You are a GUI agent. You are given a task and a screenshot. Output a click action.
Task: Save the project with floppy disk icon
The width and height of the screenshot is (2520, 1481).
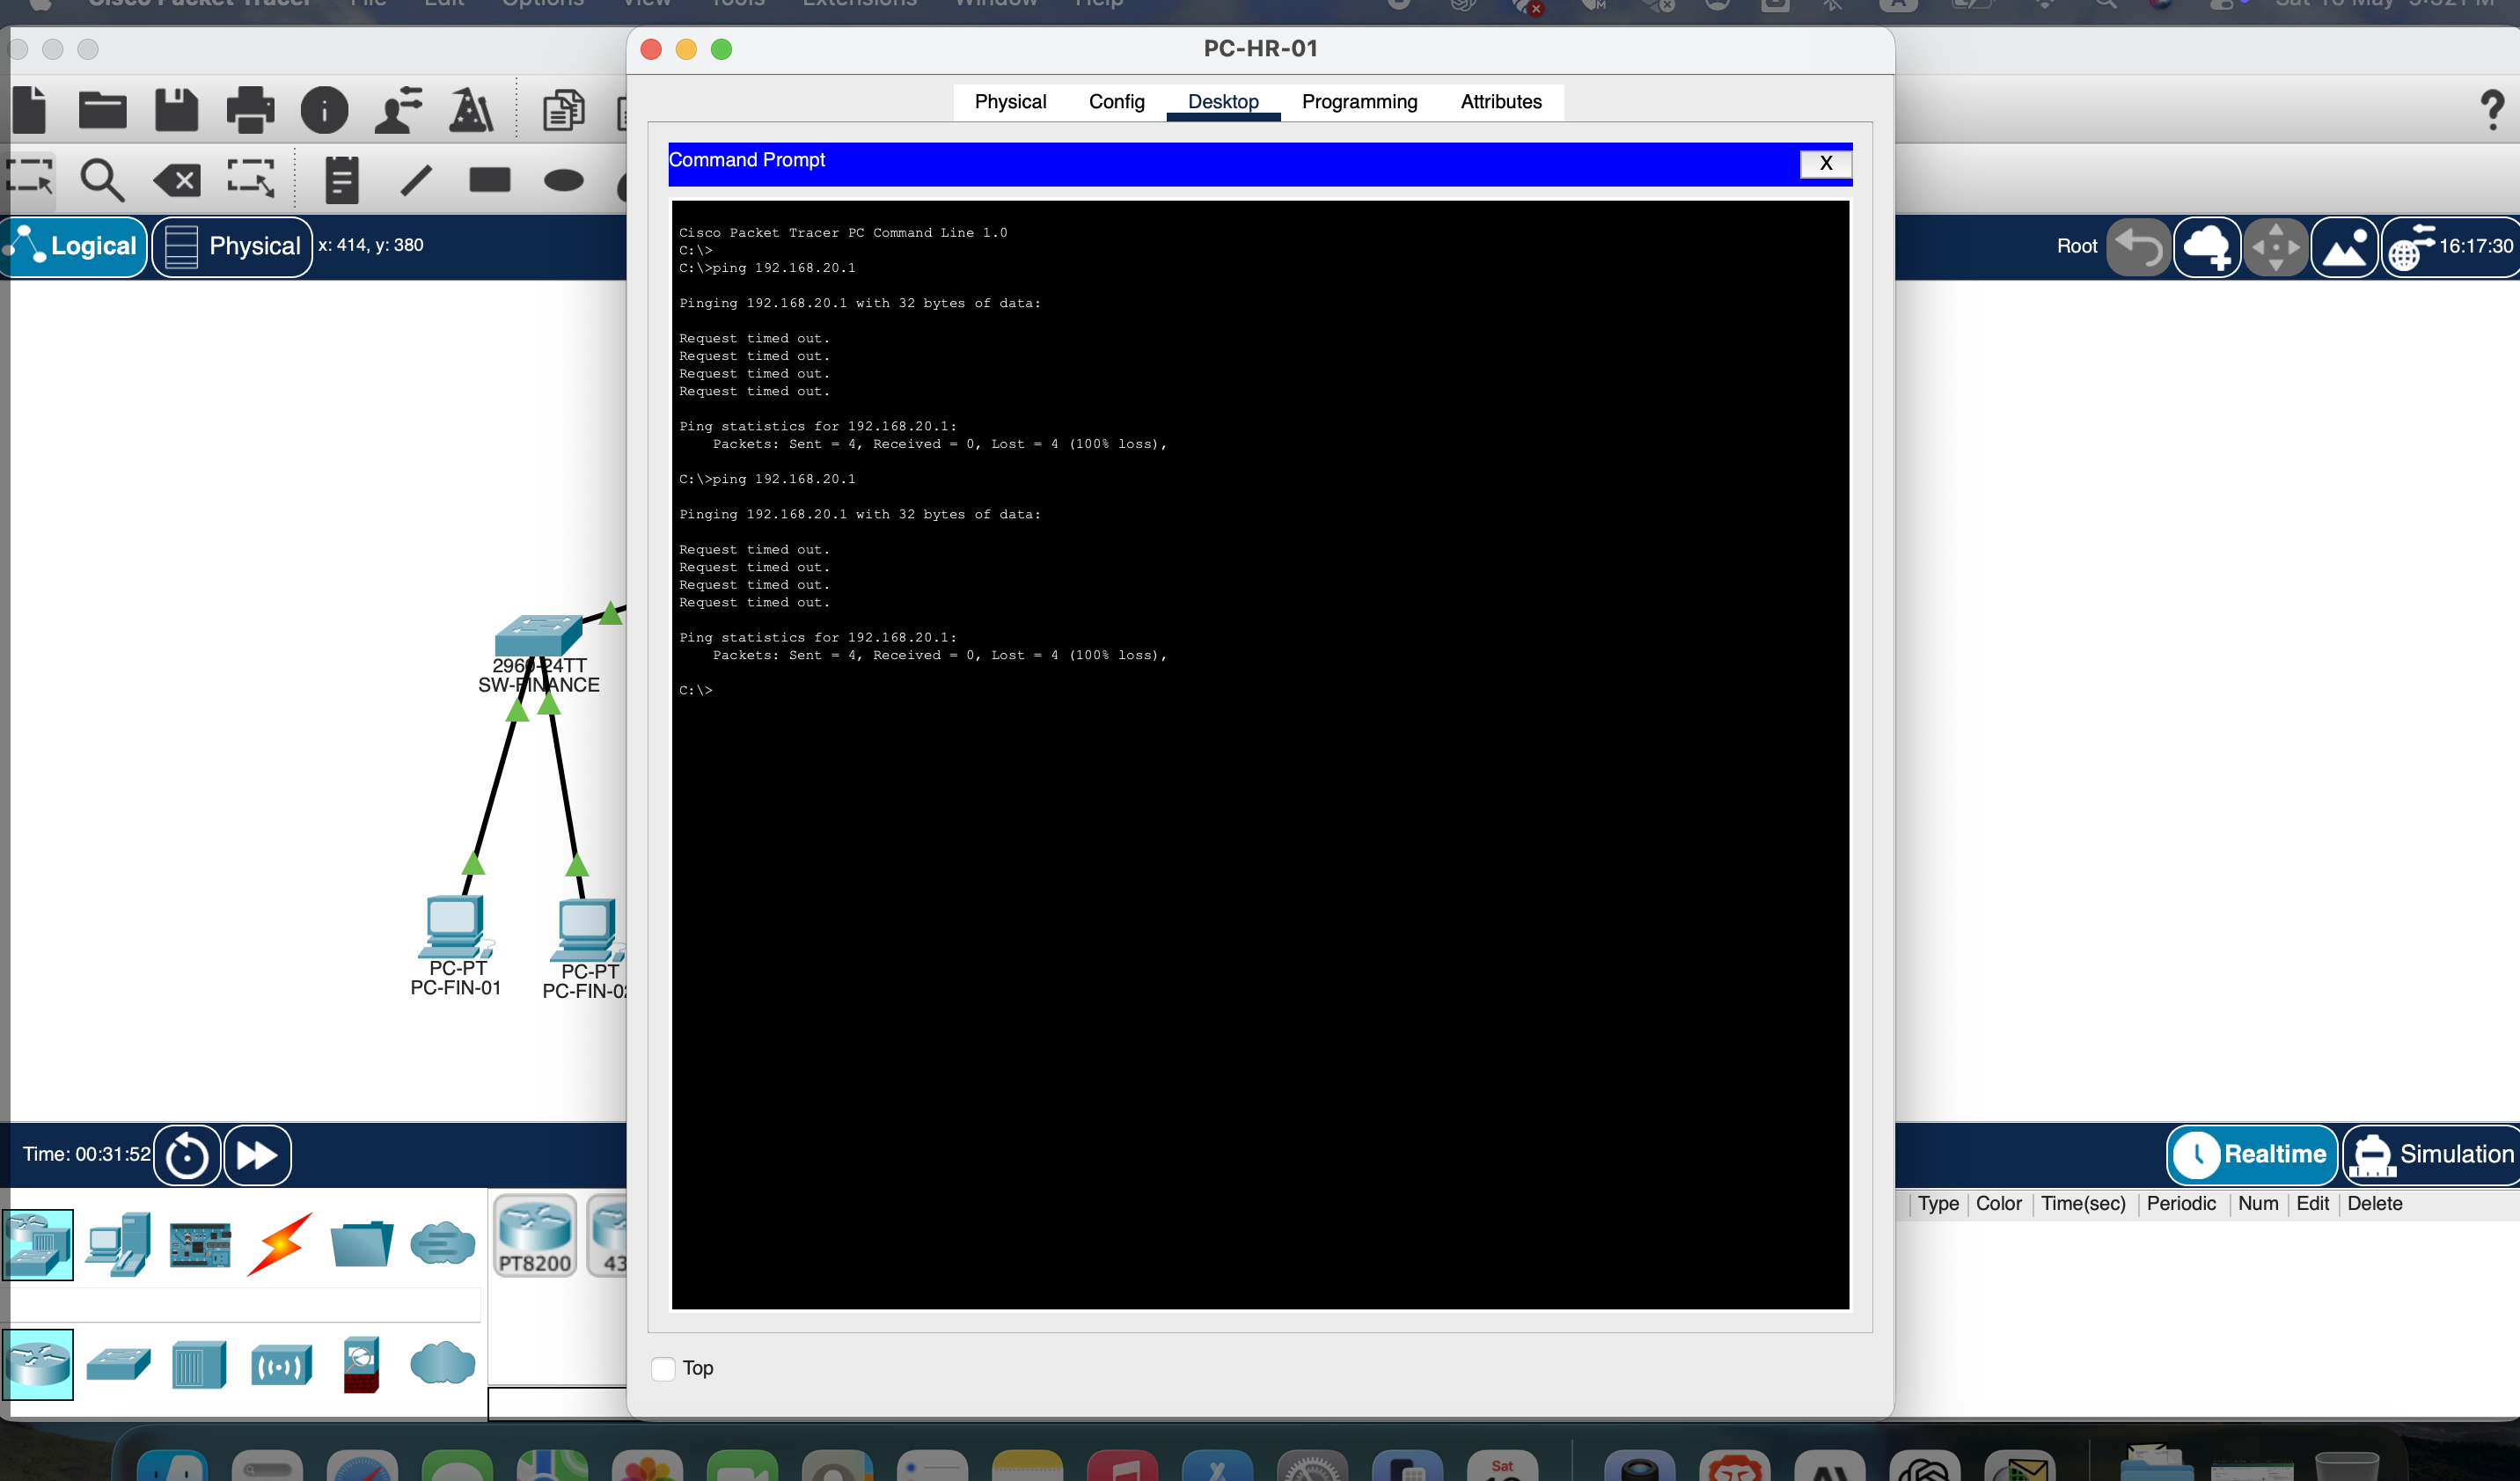click(177, 110)
